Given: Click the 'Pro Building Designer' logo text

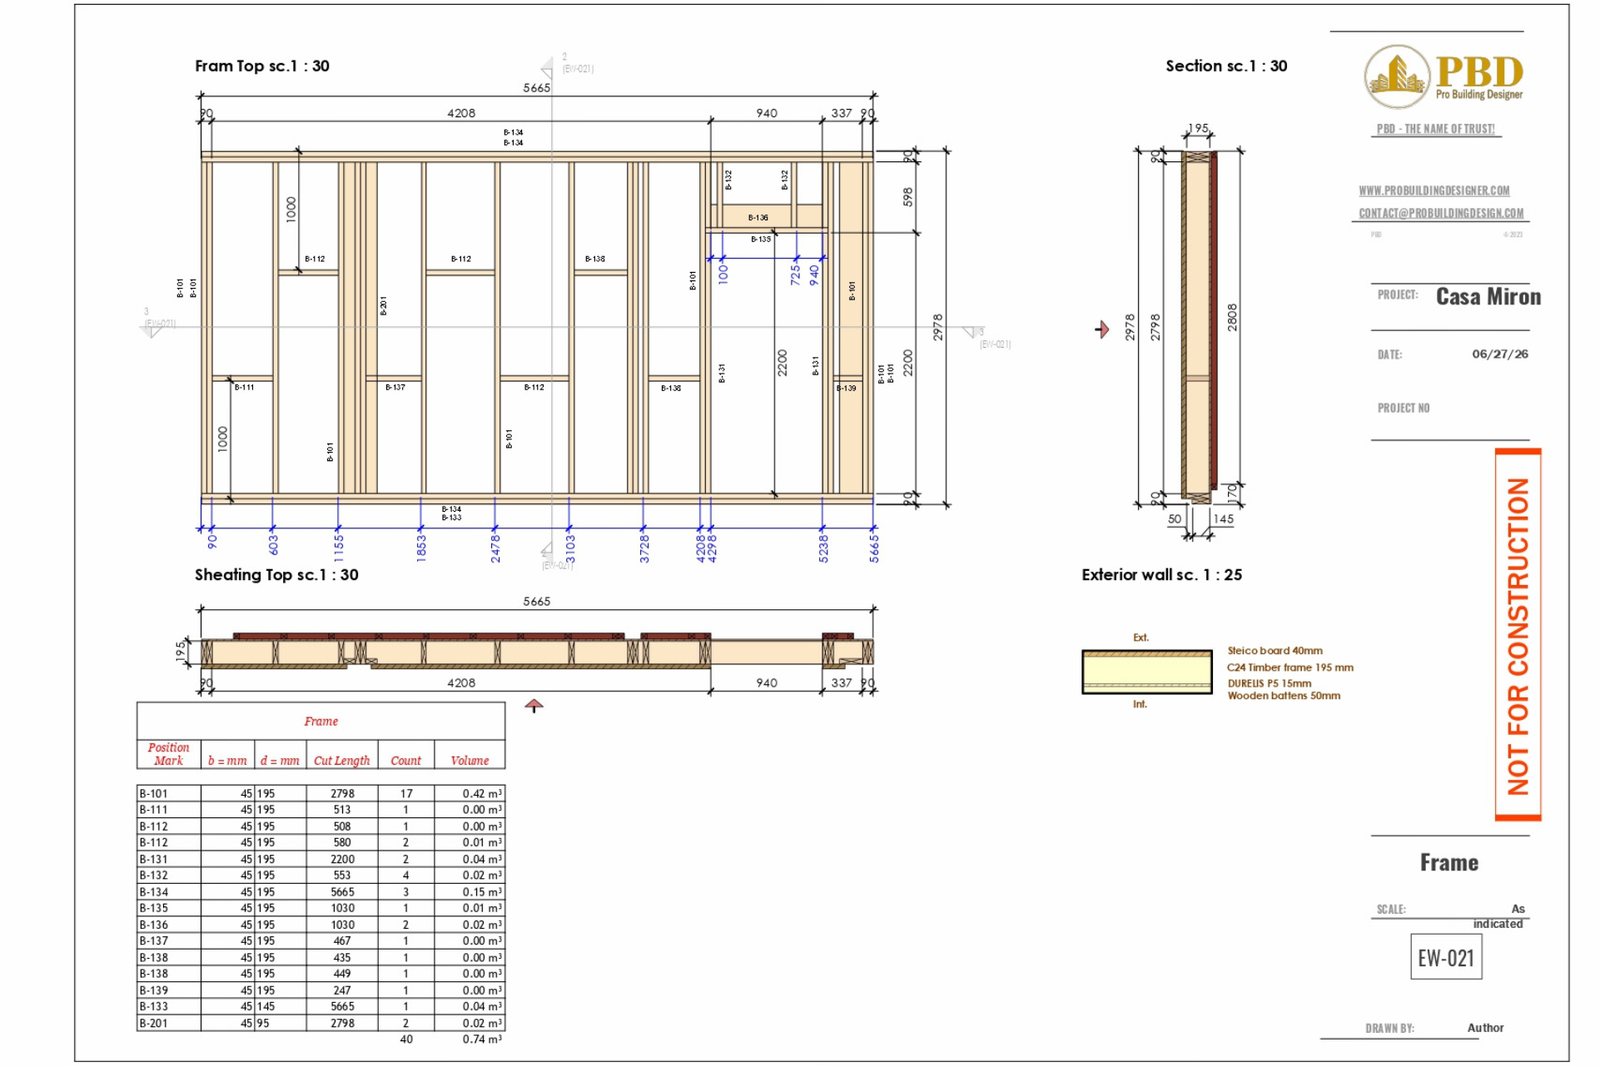Looking at the screenshot, I should (x=1479, y=95).
